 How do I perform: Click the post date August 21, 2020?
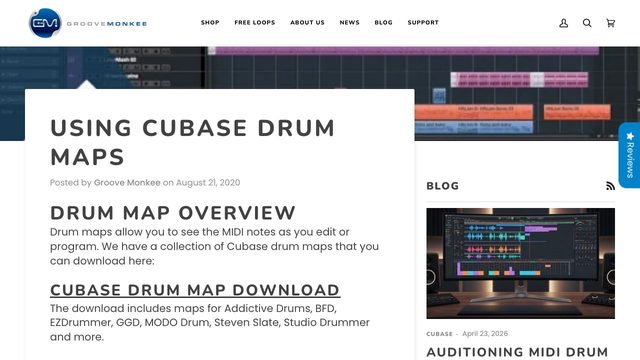tap(208, 182)
